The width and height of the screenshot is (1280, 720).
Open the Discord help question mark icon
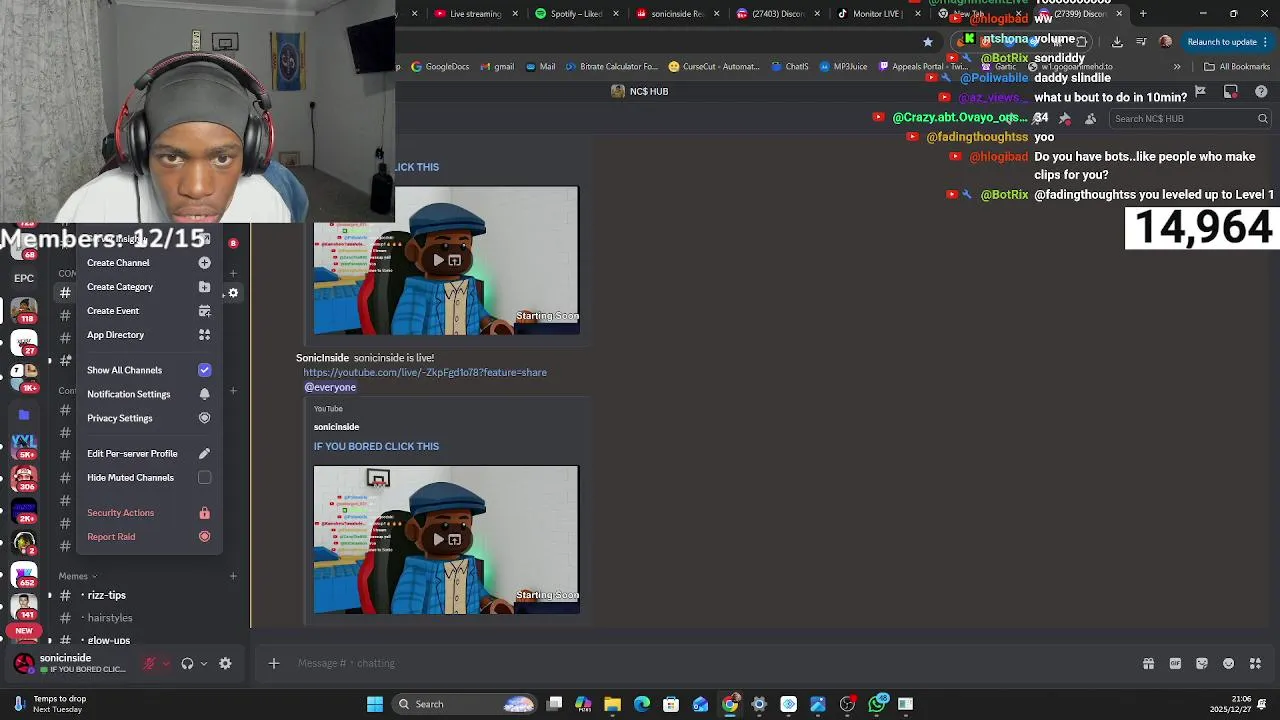tap(1261, 91)
